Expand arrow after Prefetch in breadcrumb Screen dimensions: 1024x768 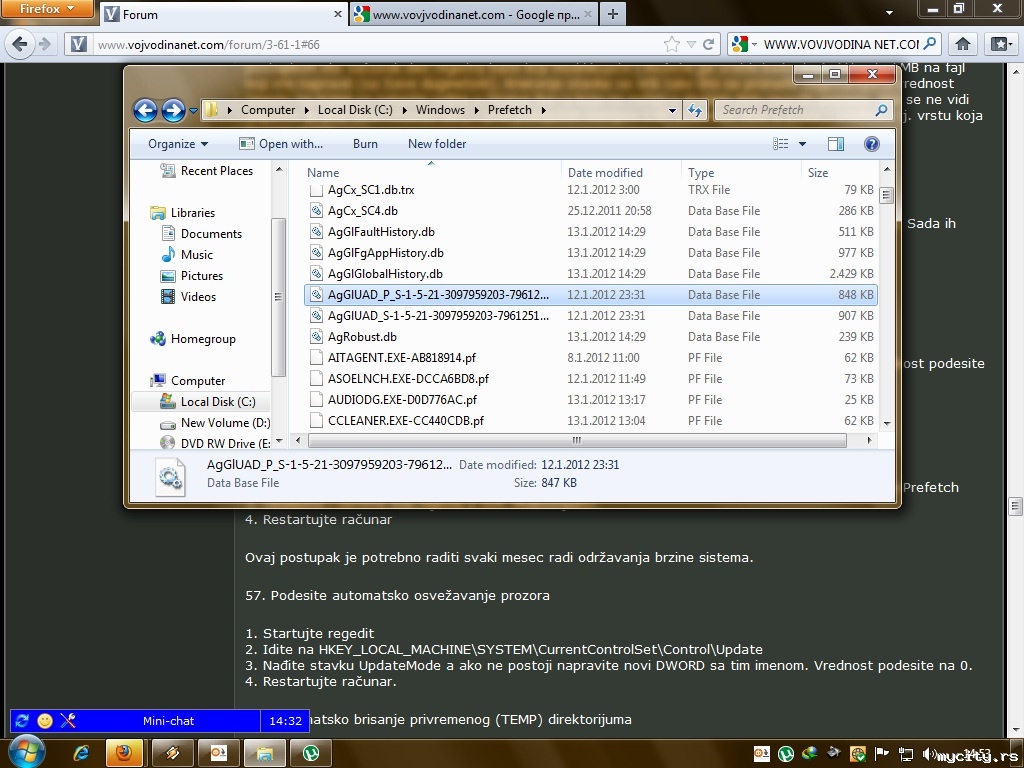pyautogui.click(x=543, y=110)
